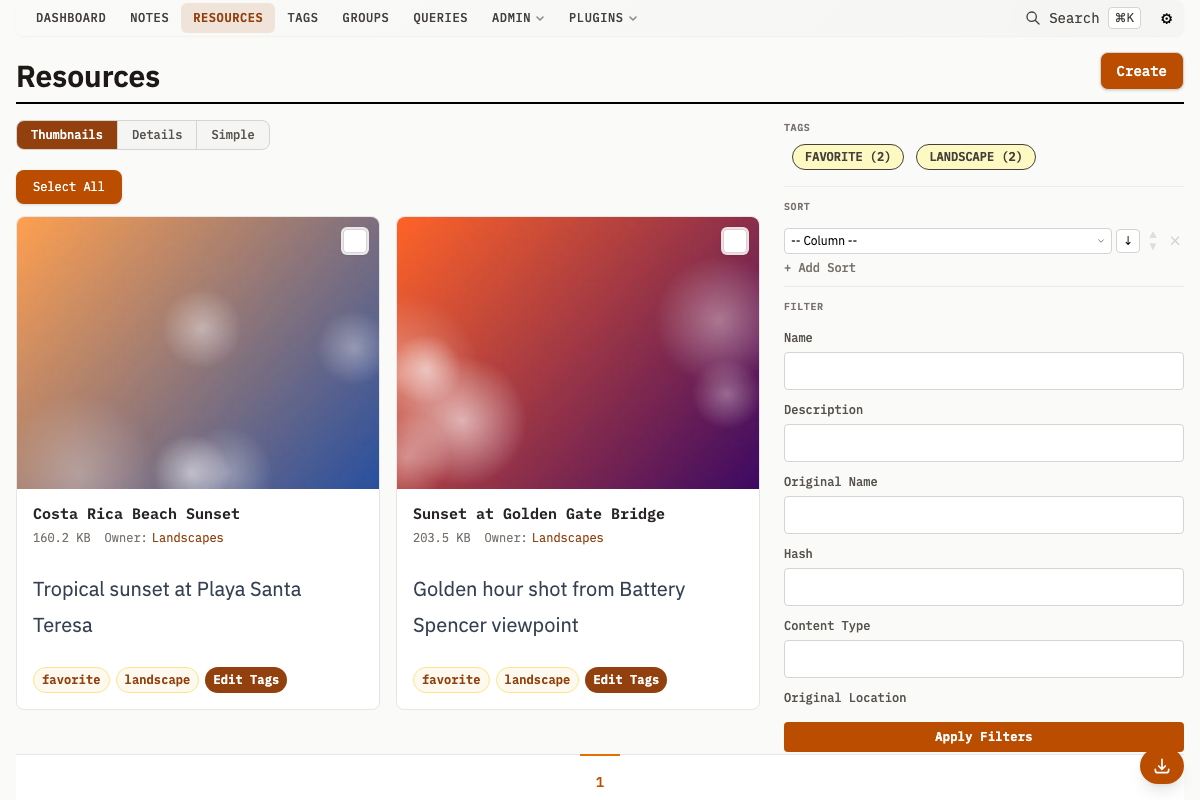Select the Sunset at Golden Gate Bridge checkbox
This screenshot has height=800, width=1200.
[x=735, y=240]
